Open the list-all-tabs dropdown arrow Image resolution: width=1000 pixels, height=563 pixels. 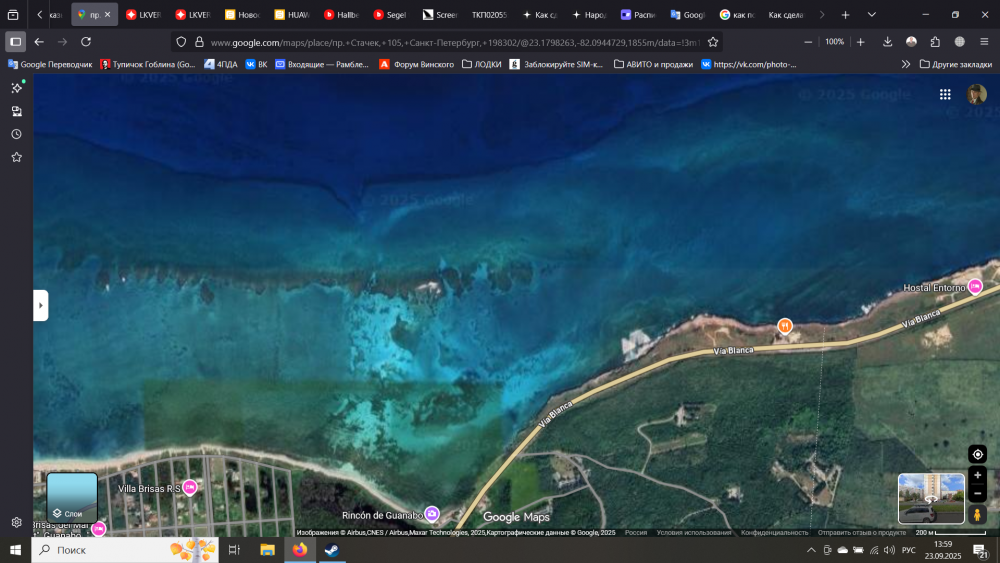872,15
